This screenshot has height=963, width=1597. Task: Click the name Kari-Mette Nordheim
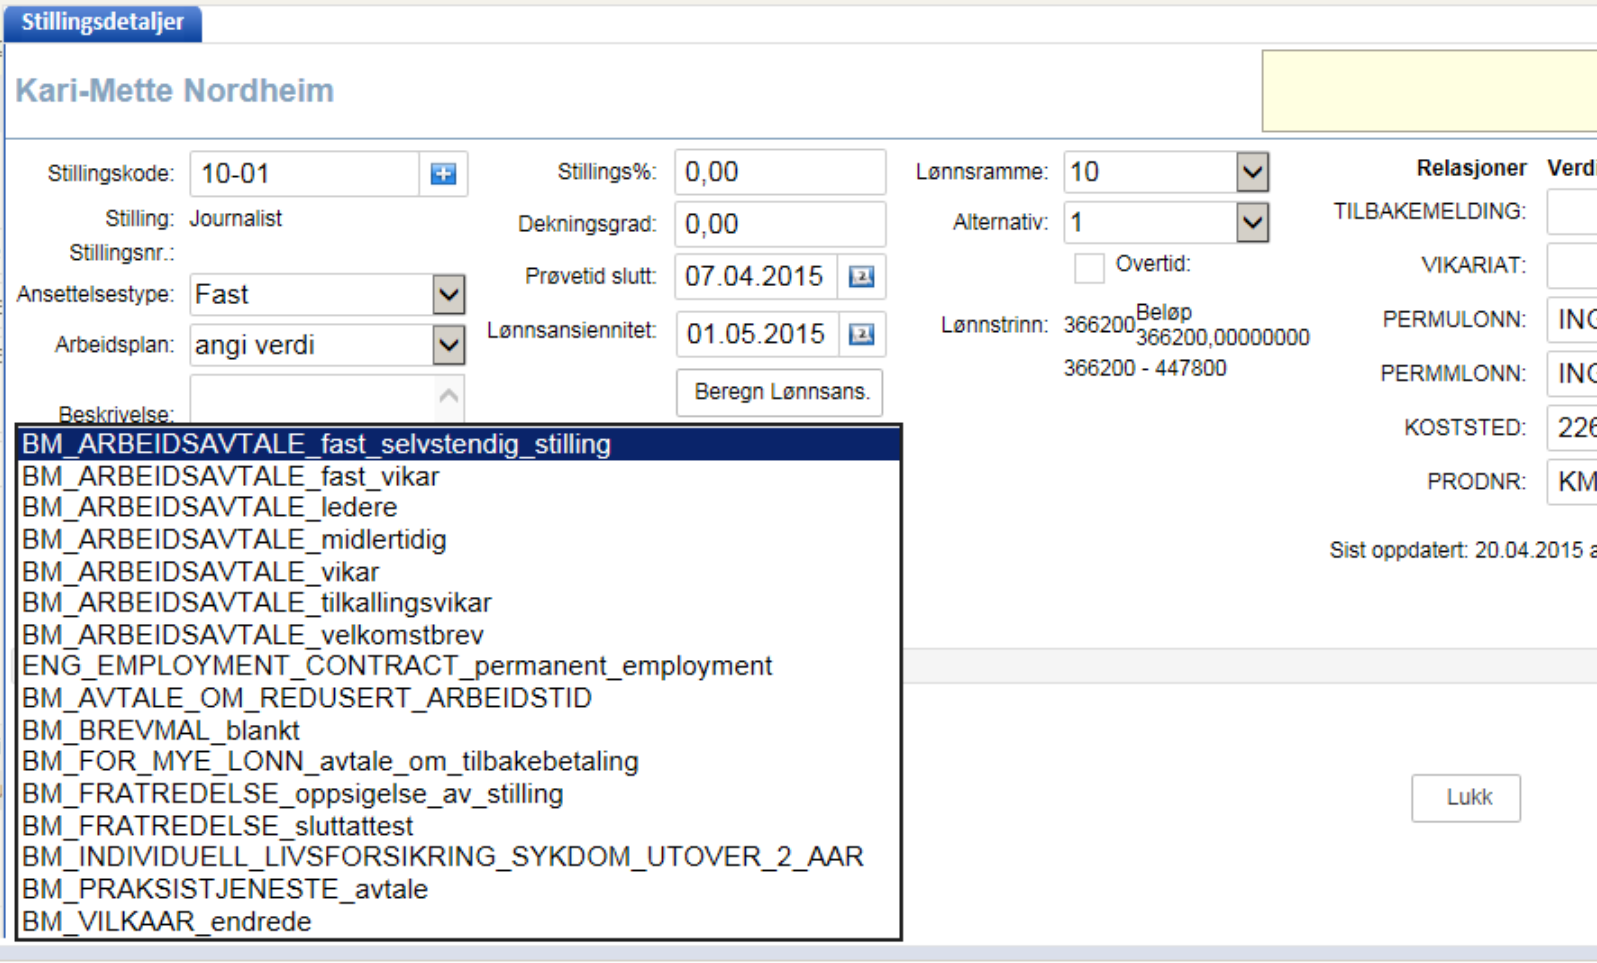(175, 91)
